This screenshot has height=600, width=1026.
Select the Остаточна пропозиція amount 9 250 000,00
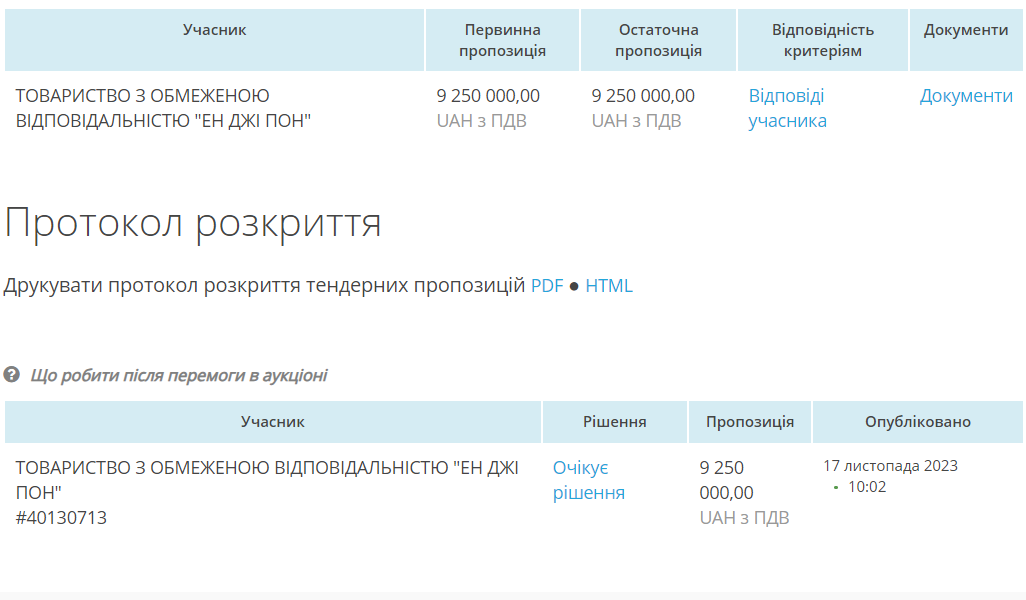(x=643, y=96)
